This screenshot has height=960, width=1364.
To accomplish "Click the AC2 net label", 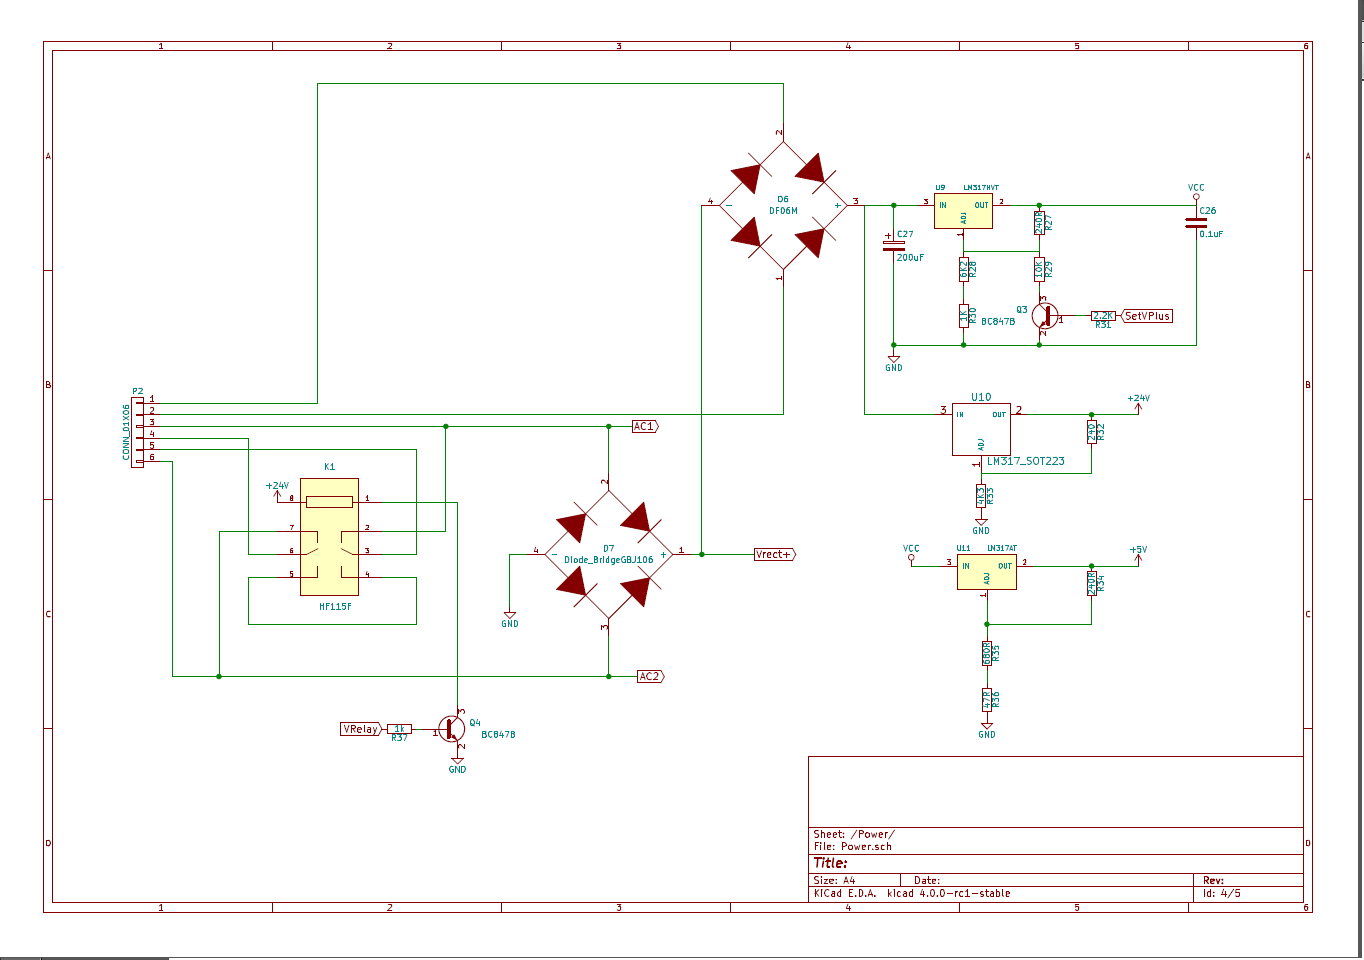I will [x=651, y=676].
